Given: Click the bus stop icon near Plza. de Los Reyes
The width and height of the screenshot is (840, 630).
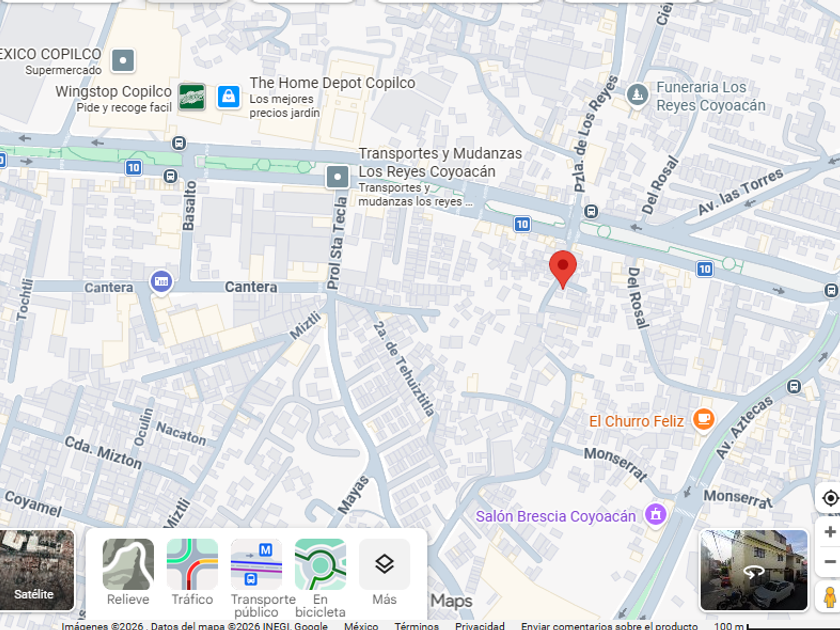Looking at the screenshot, I should click(x=591, y=211).
